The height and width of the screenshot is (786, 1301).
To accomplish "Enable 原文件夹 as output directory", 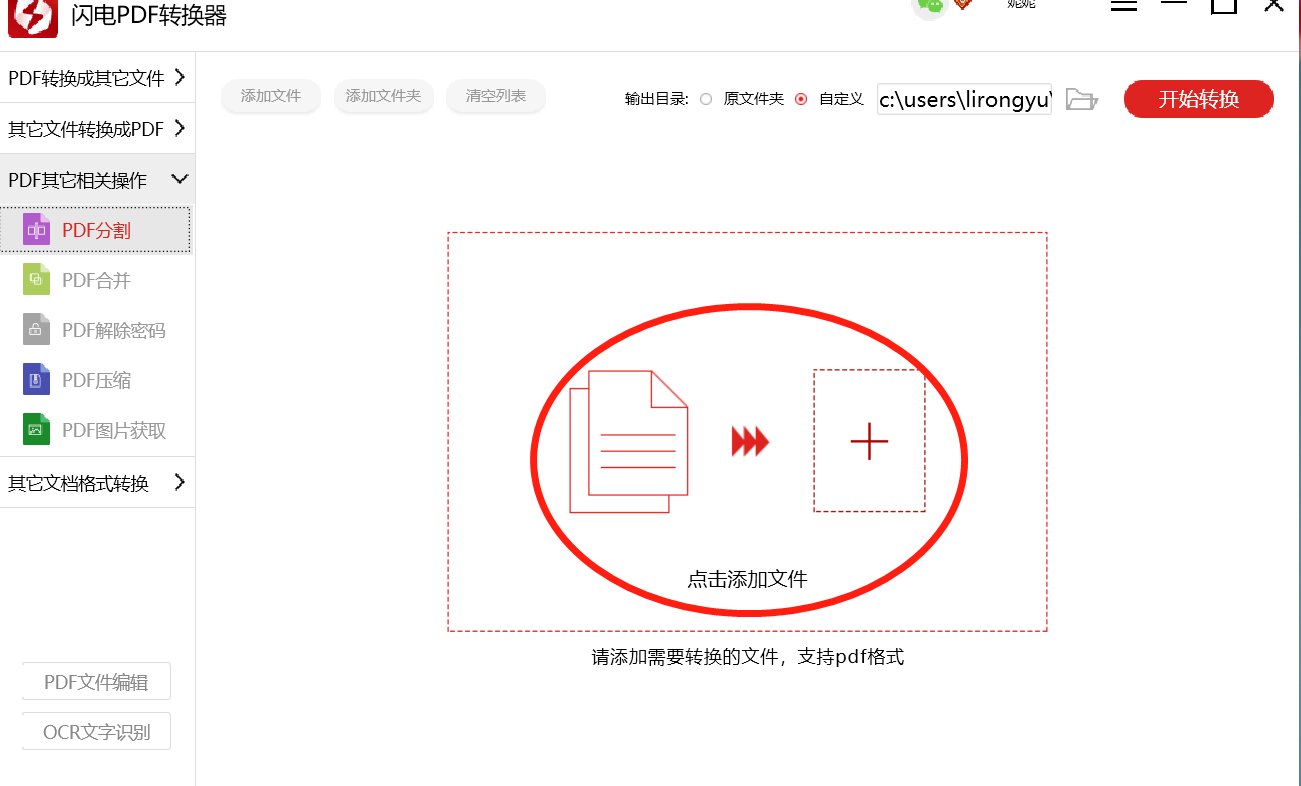I will 706,99.
